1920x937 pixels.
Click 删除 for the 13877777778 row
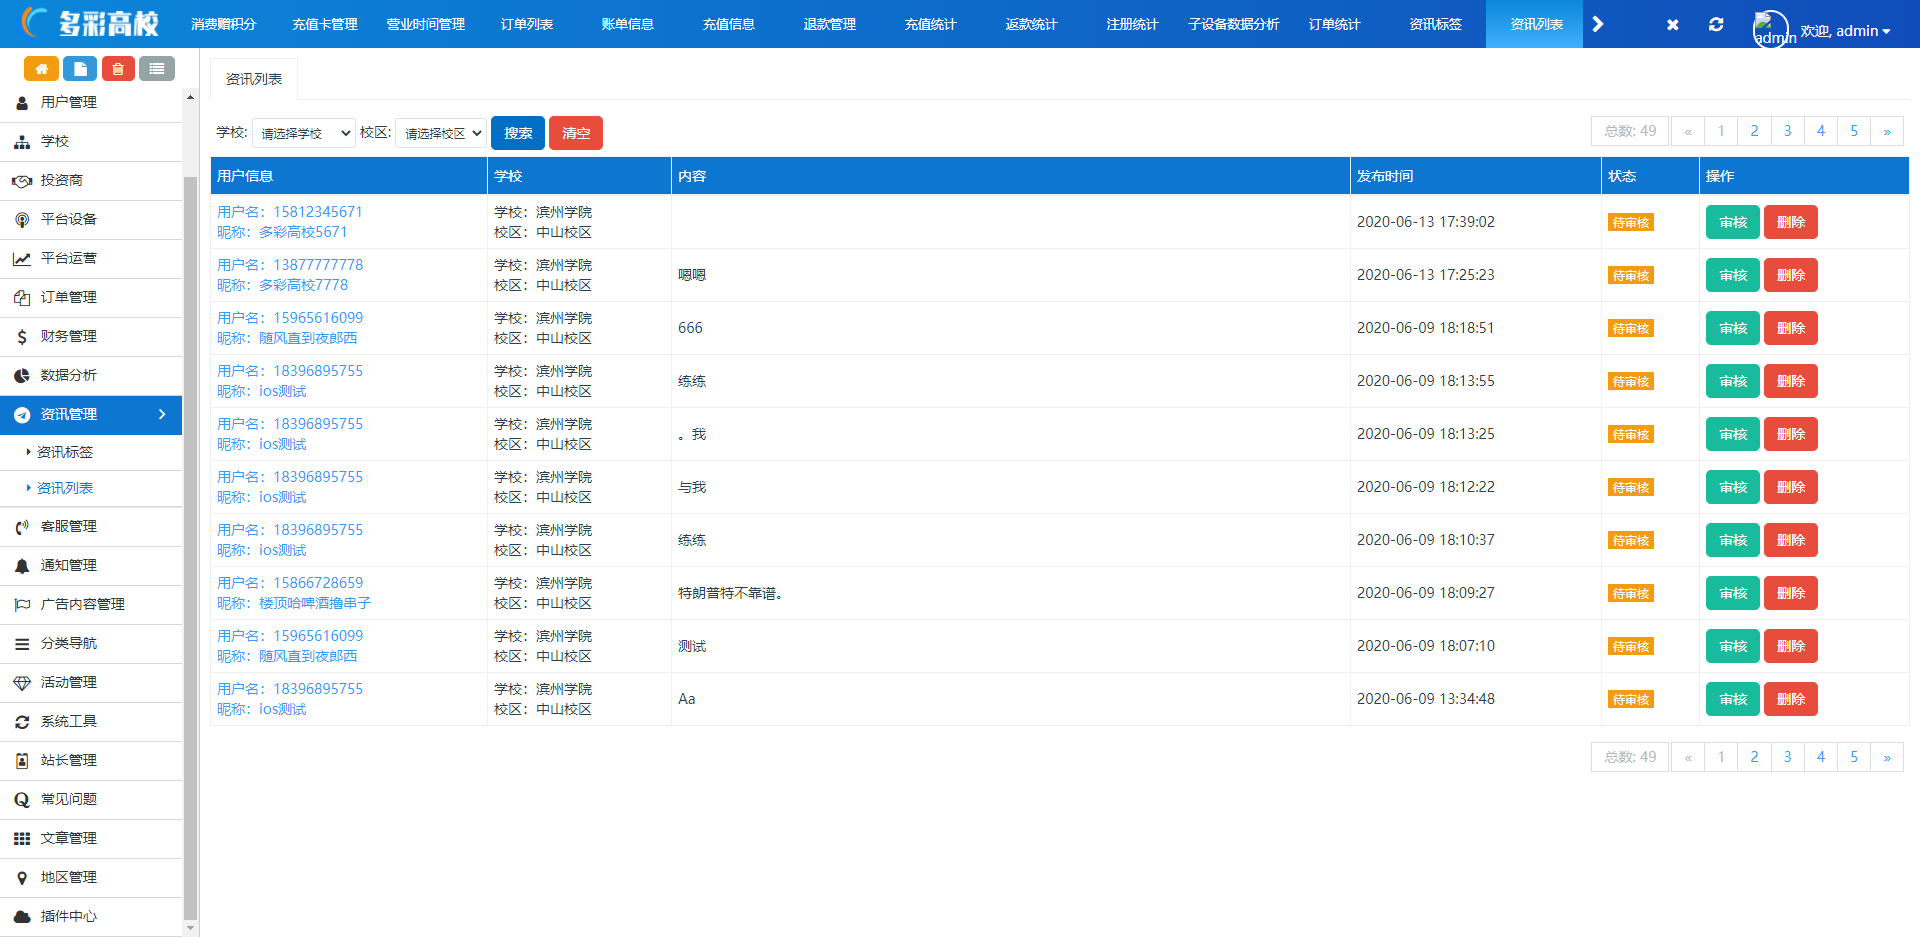click(x=1791, y=275)
